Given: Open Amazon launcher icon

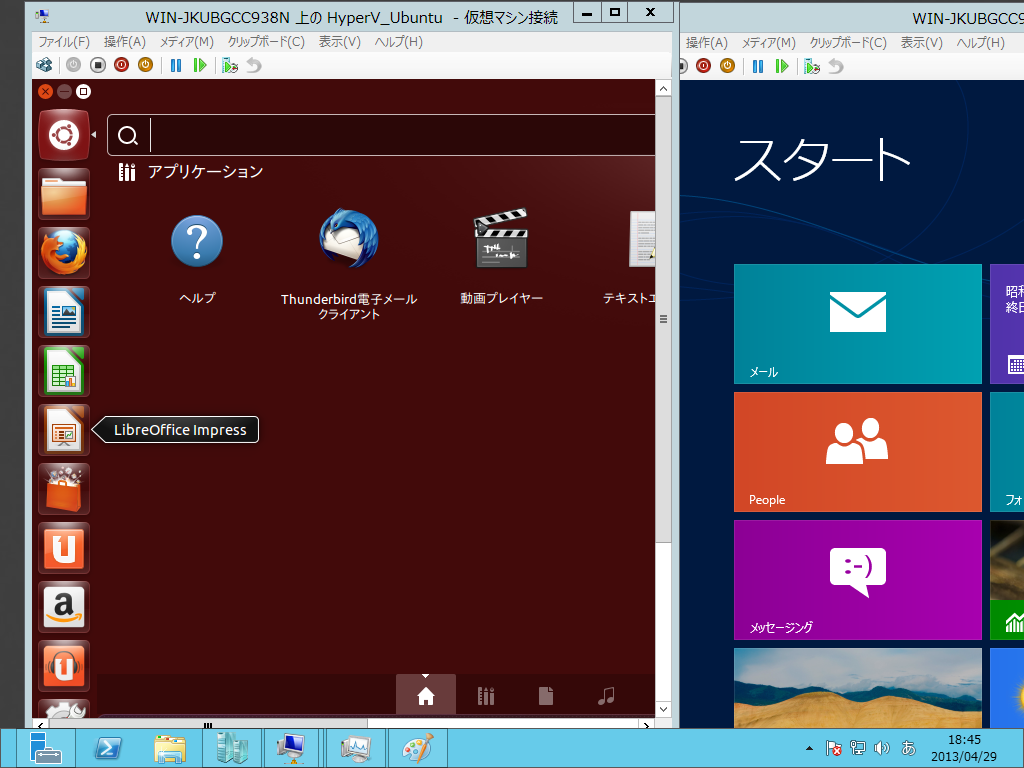Looking at the screenshot, I should 64,607.
